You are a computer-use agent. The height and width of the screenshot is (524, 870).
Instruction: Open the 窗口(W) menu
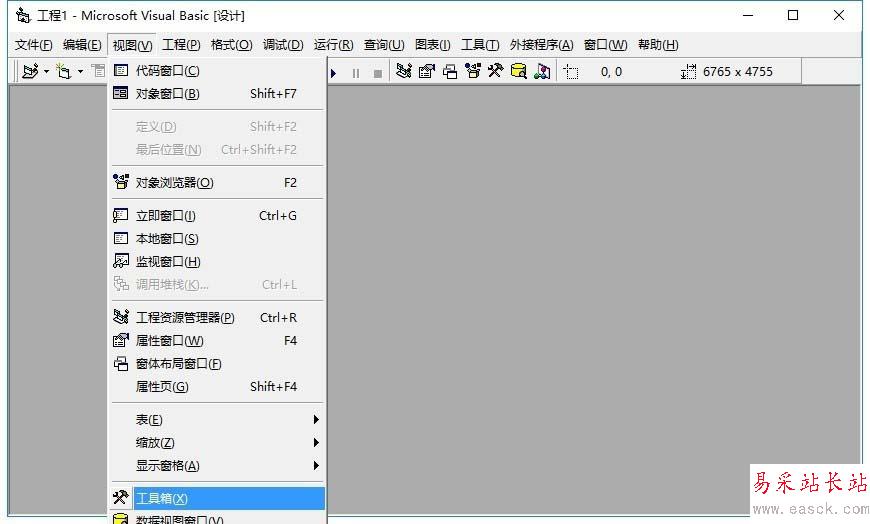pyautogui.click(x=605, y=45)
